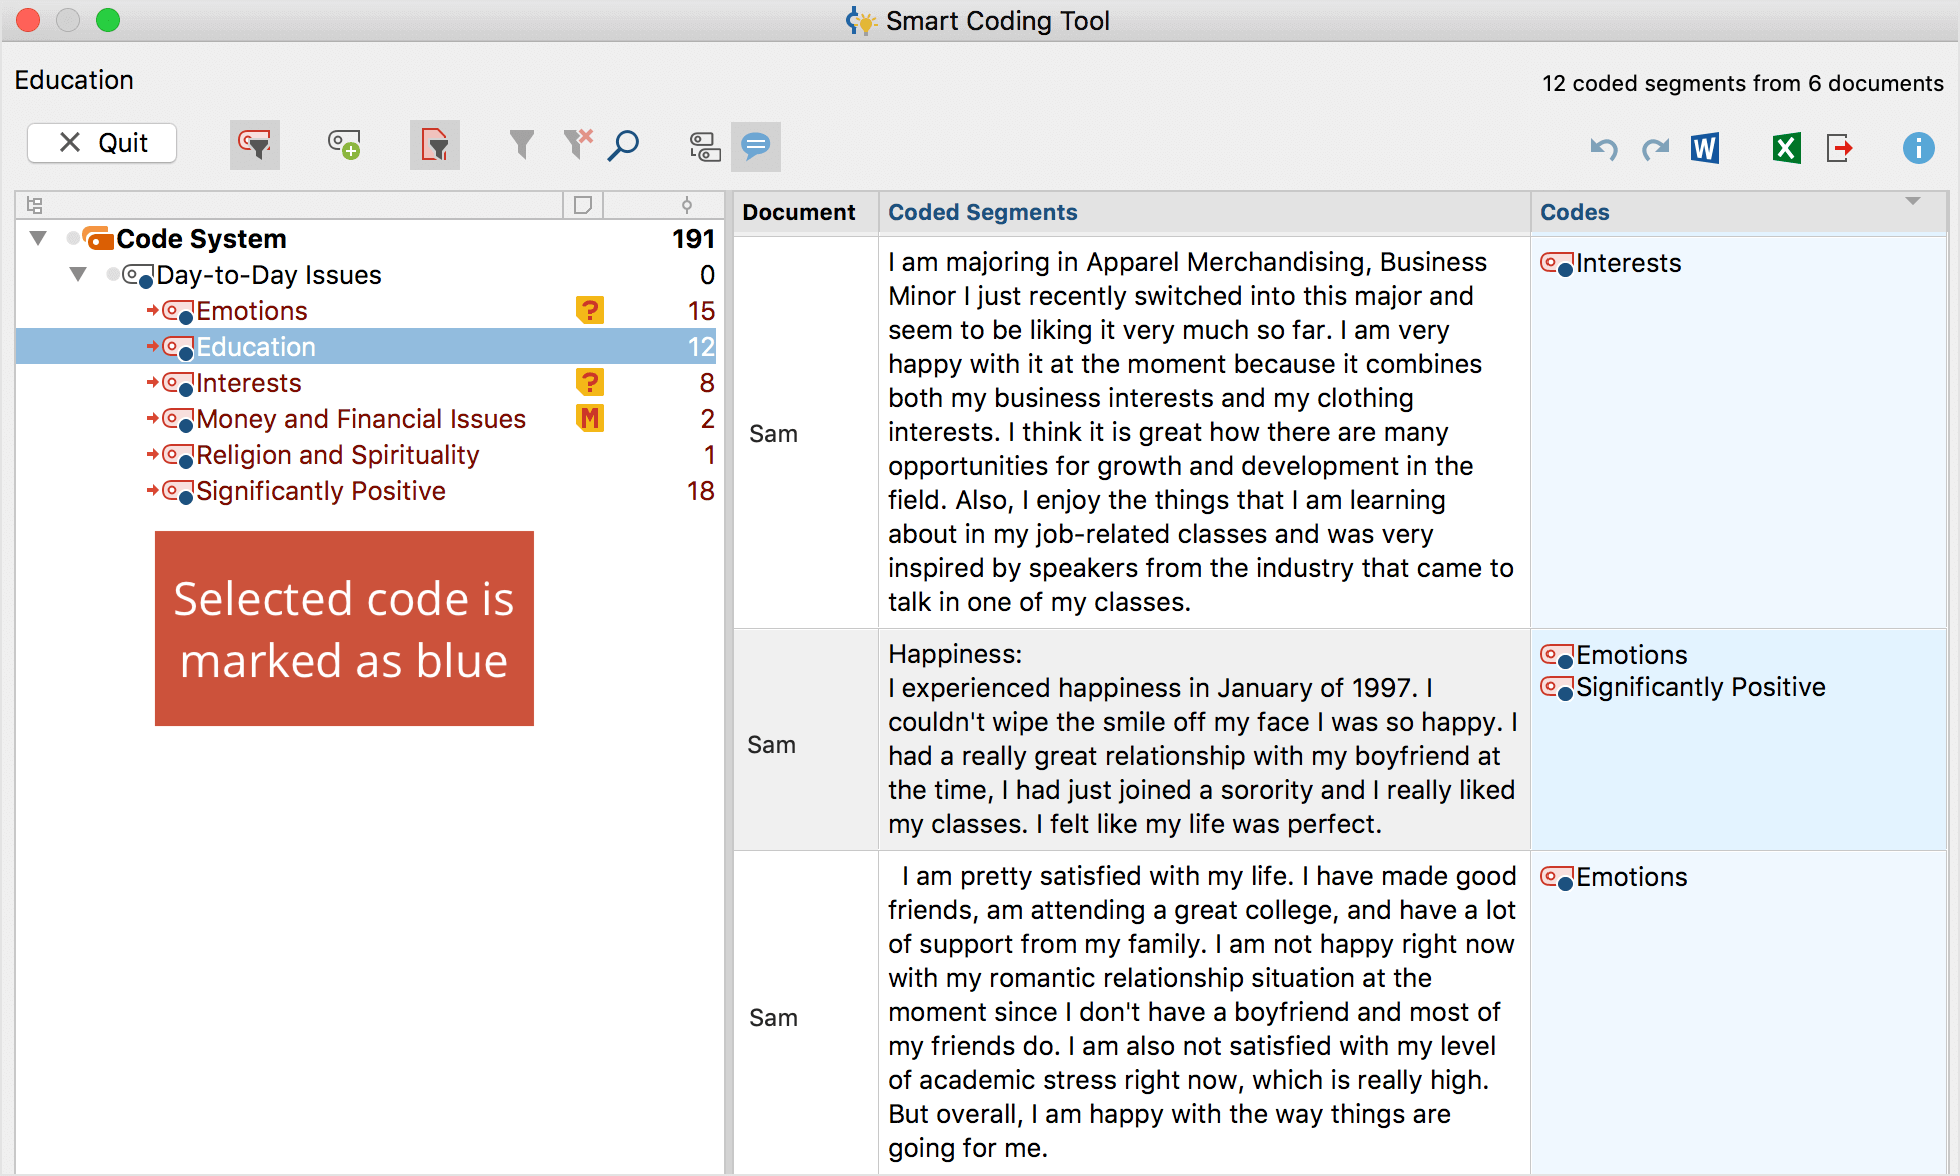Click the tree view icon in the code list header
Viewport: 1960px width, 1176px height.
[x=35, y=205]
